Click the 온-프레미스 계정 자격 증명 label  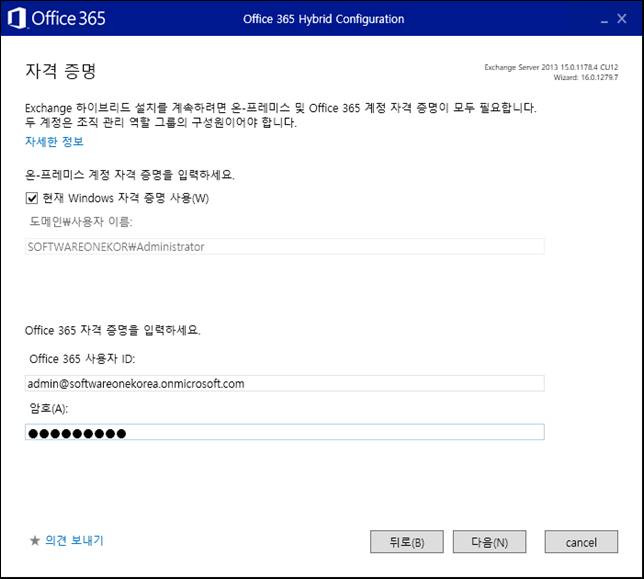click(x=130, y=175)
